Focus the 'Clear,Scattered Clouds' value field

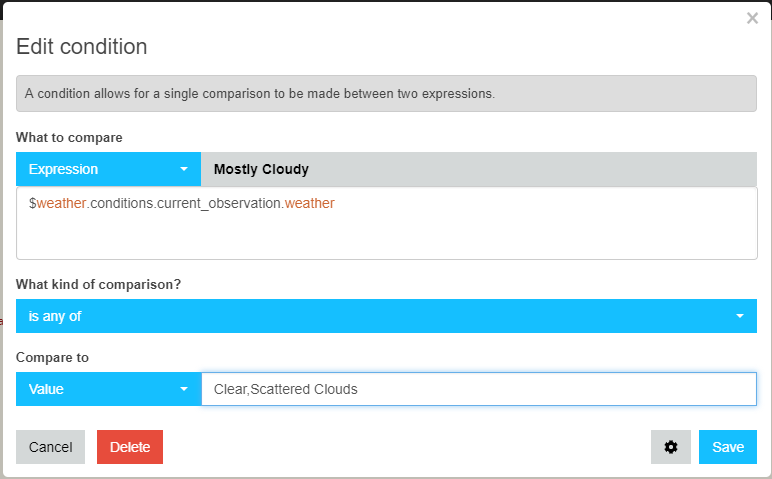(x=479, y=389)
